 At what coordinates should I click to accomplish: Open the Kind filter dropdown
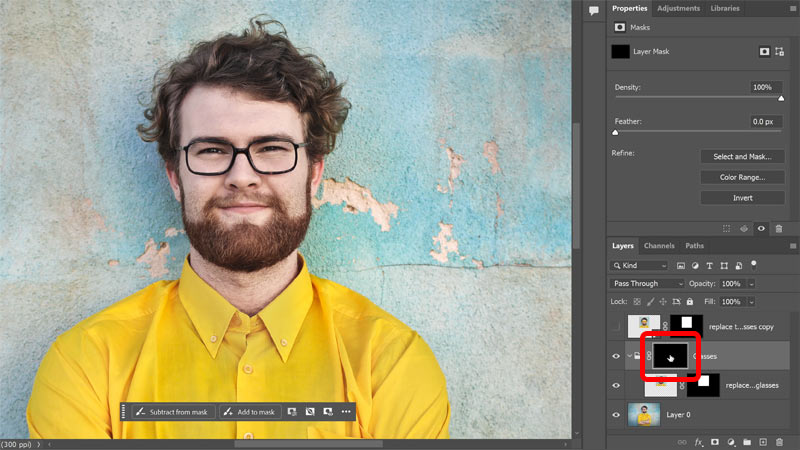639,266
